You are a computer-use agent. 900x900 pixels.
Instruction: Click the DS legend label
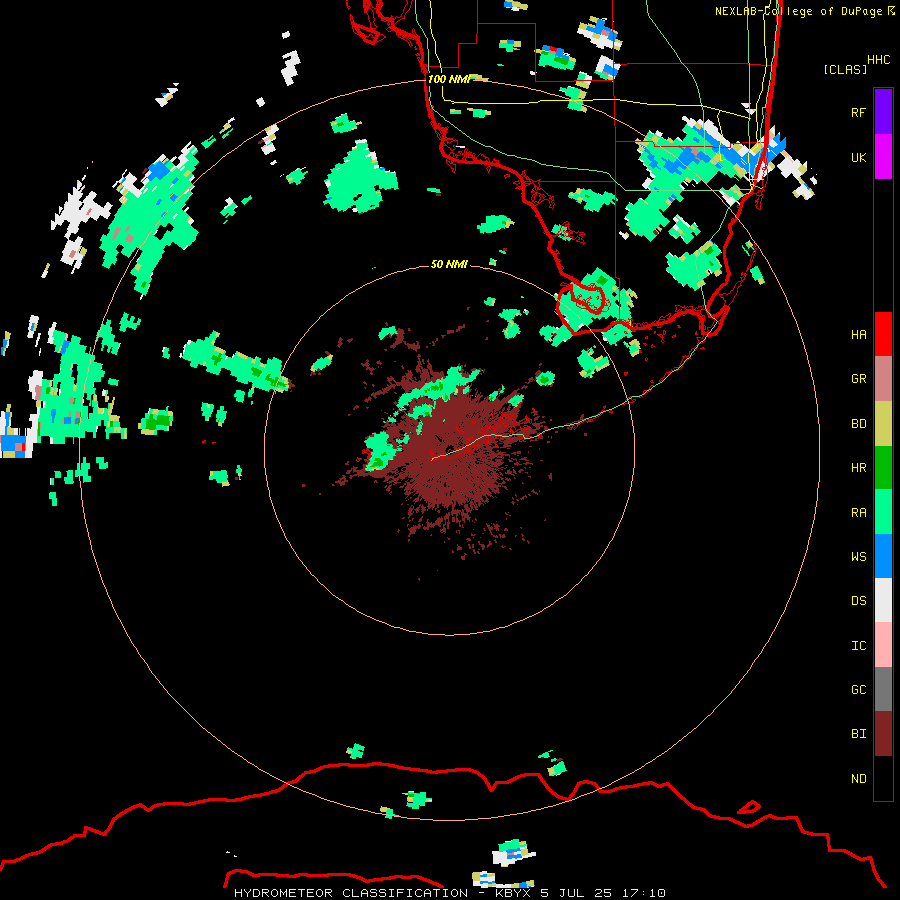point(858,600)
